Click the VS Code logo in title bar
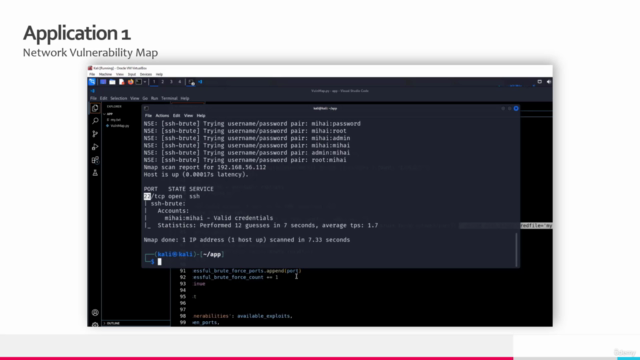The height and width of the screenshot is (360, 640). tap(93, 91)
